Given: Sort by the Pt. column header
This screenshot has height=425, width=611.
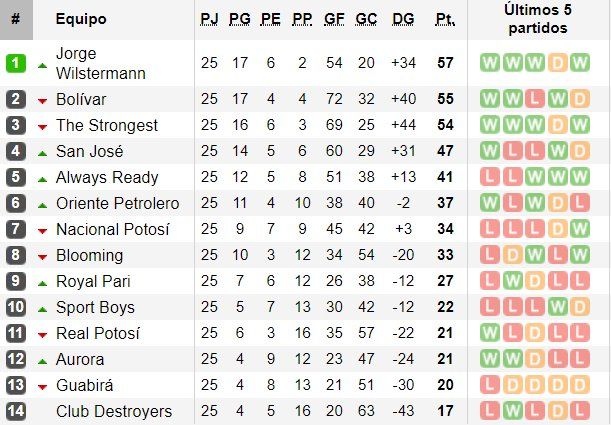Looking at the screenshot, I should 445,19.
